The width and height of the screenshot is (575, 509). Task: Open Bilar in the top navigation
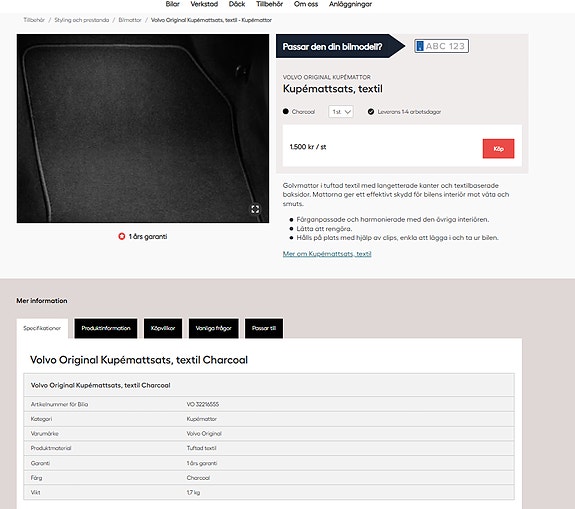pos(172,4)
